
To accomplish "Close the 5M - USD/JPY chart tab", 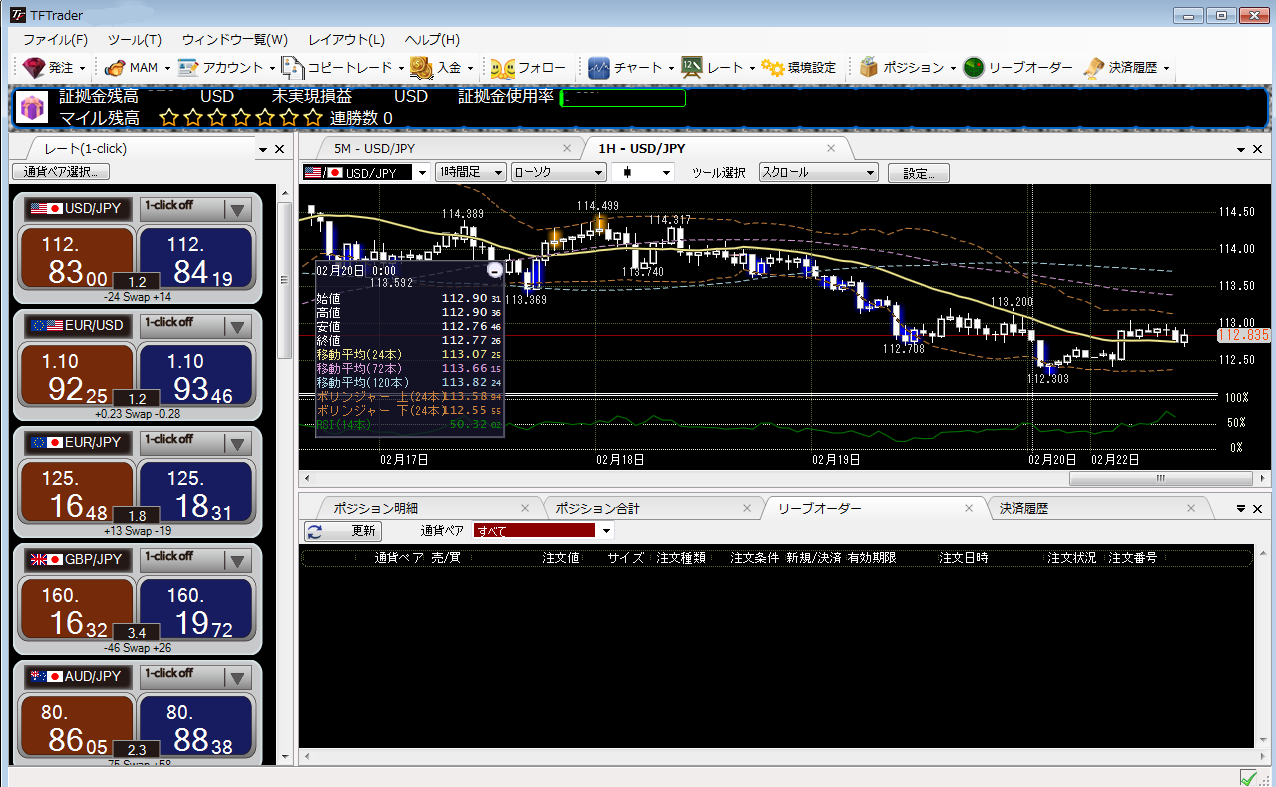I will coord(567,148).
